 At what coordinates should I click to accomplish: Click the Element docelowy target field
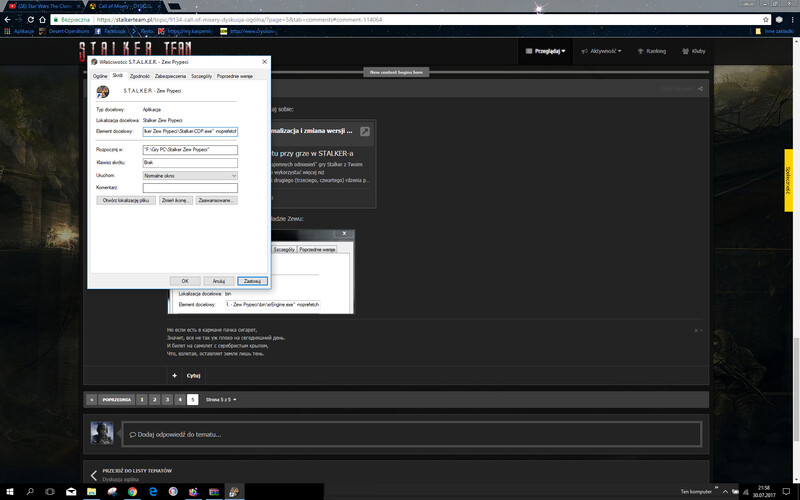(x=190, y=132)
